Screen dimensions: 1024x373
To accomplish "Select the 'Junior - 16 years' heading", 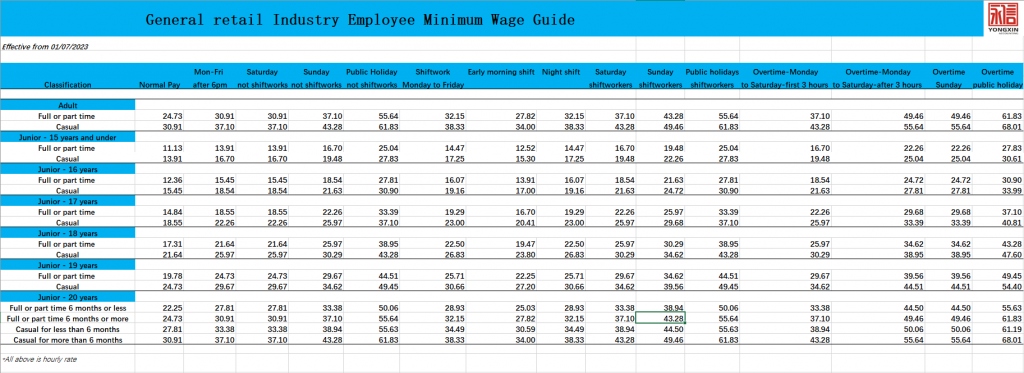I will 68,169.
